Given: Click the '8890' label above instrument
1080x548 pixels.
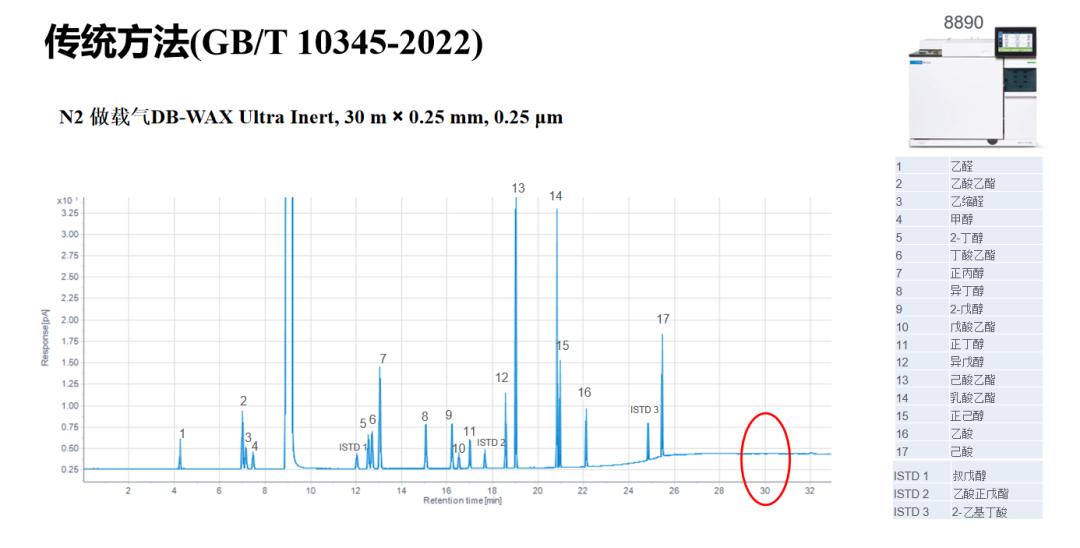Looking at the screenshot, I should click(963, 22).
